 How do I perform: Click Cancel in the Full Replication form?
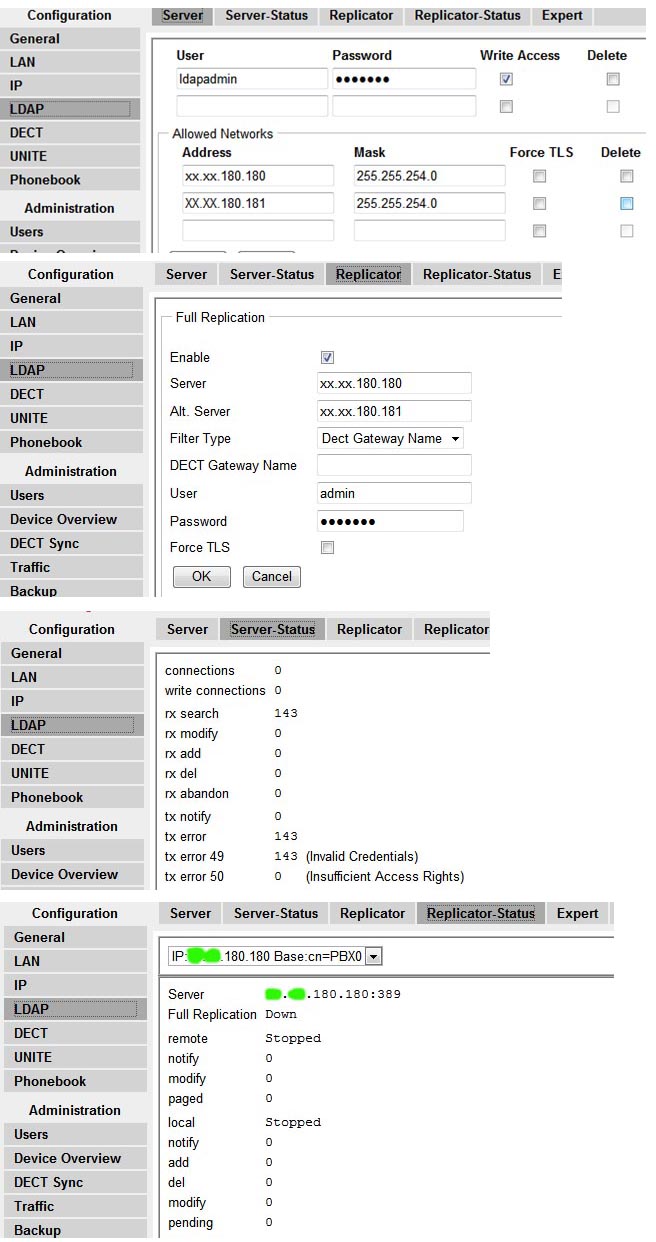(x=272, y=576)
